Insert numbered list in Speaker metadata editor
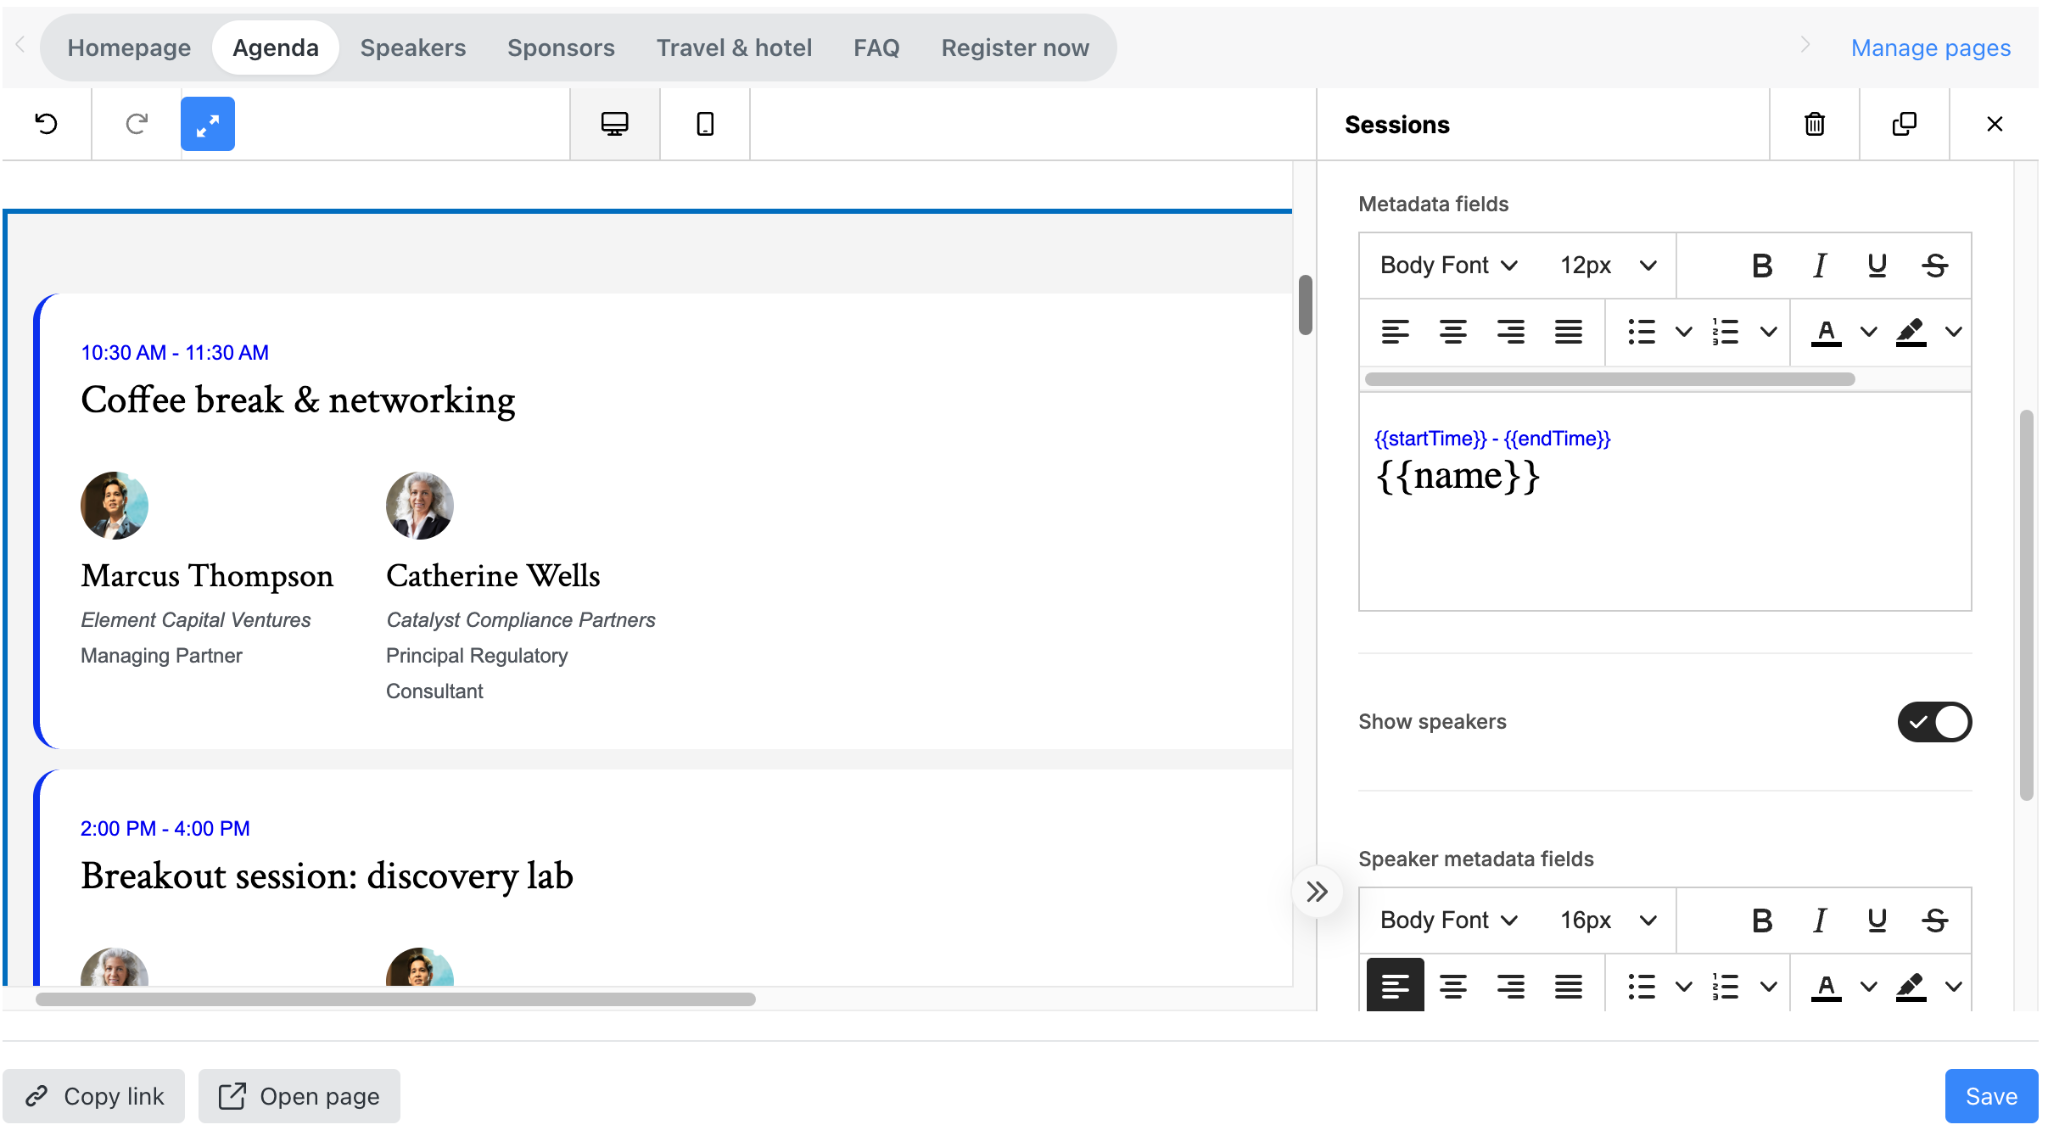This screenshot has height=1144, width=2048. click(1726, 987)
